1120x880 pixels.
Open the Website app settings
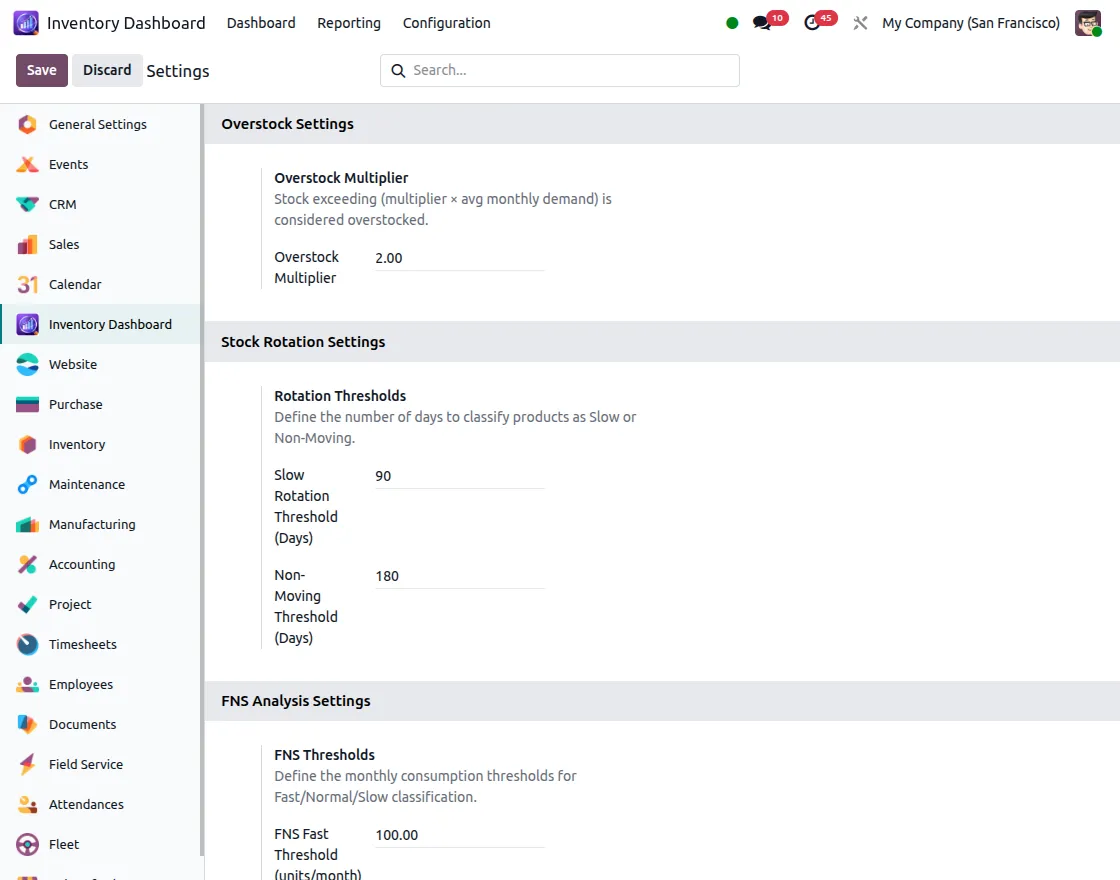71,364
